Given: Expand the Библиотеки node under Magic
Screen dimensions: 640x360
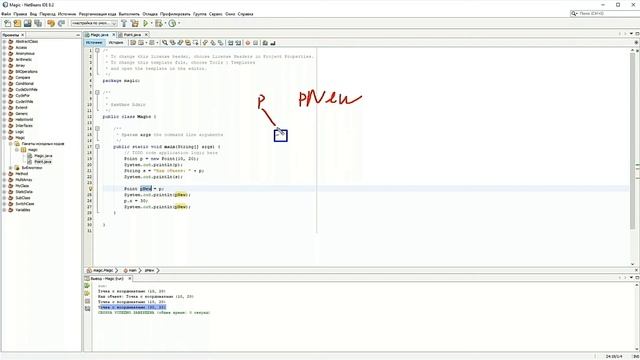Looking at the screenshot, I should (x=11, y=168).
